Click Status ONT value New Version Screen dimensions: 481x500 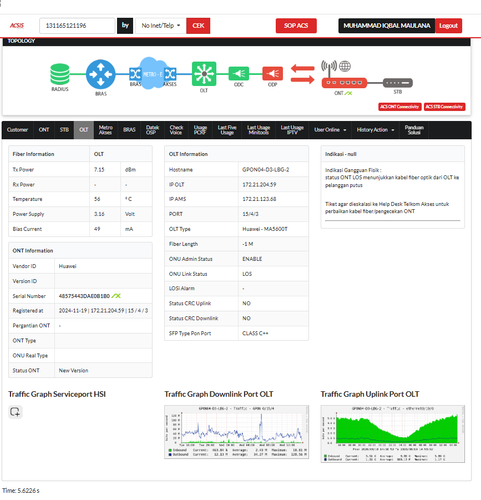point(73,371)
